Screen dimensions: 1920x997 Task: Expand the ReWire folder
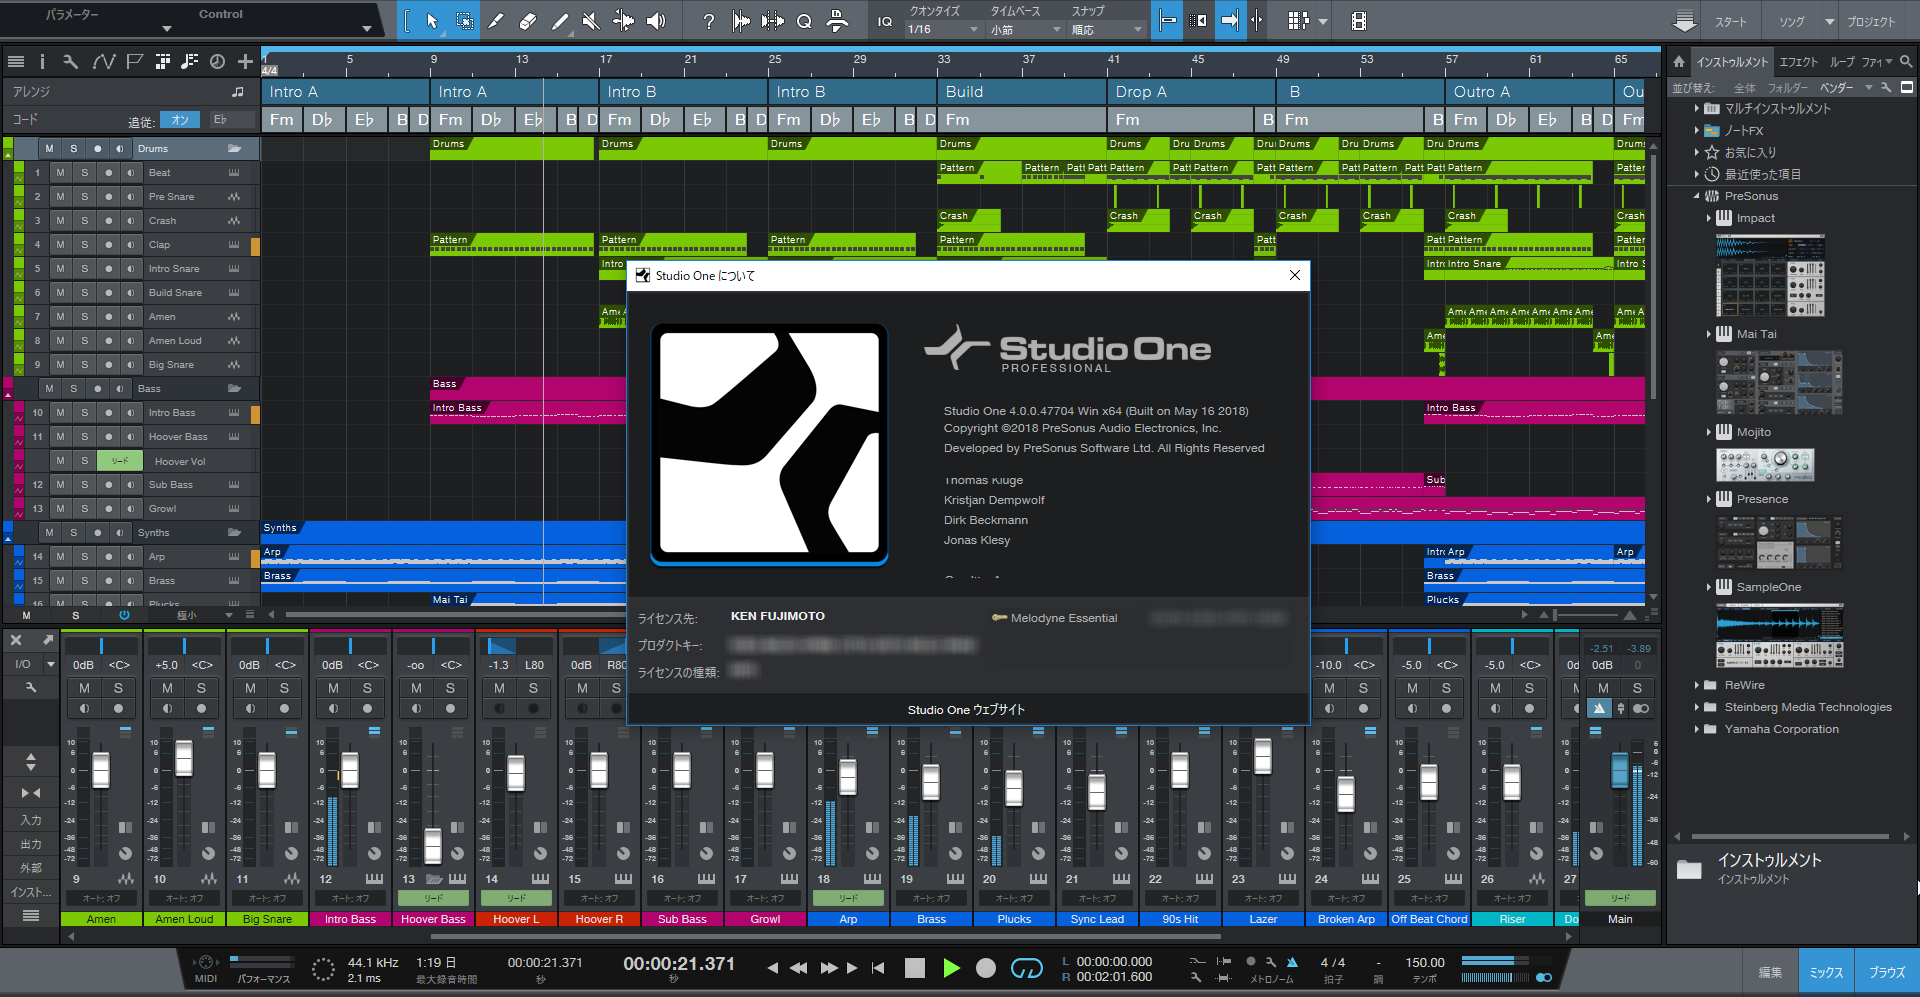[x=1697, y=685]
